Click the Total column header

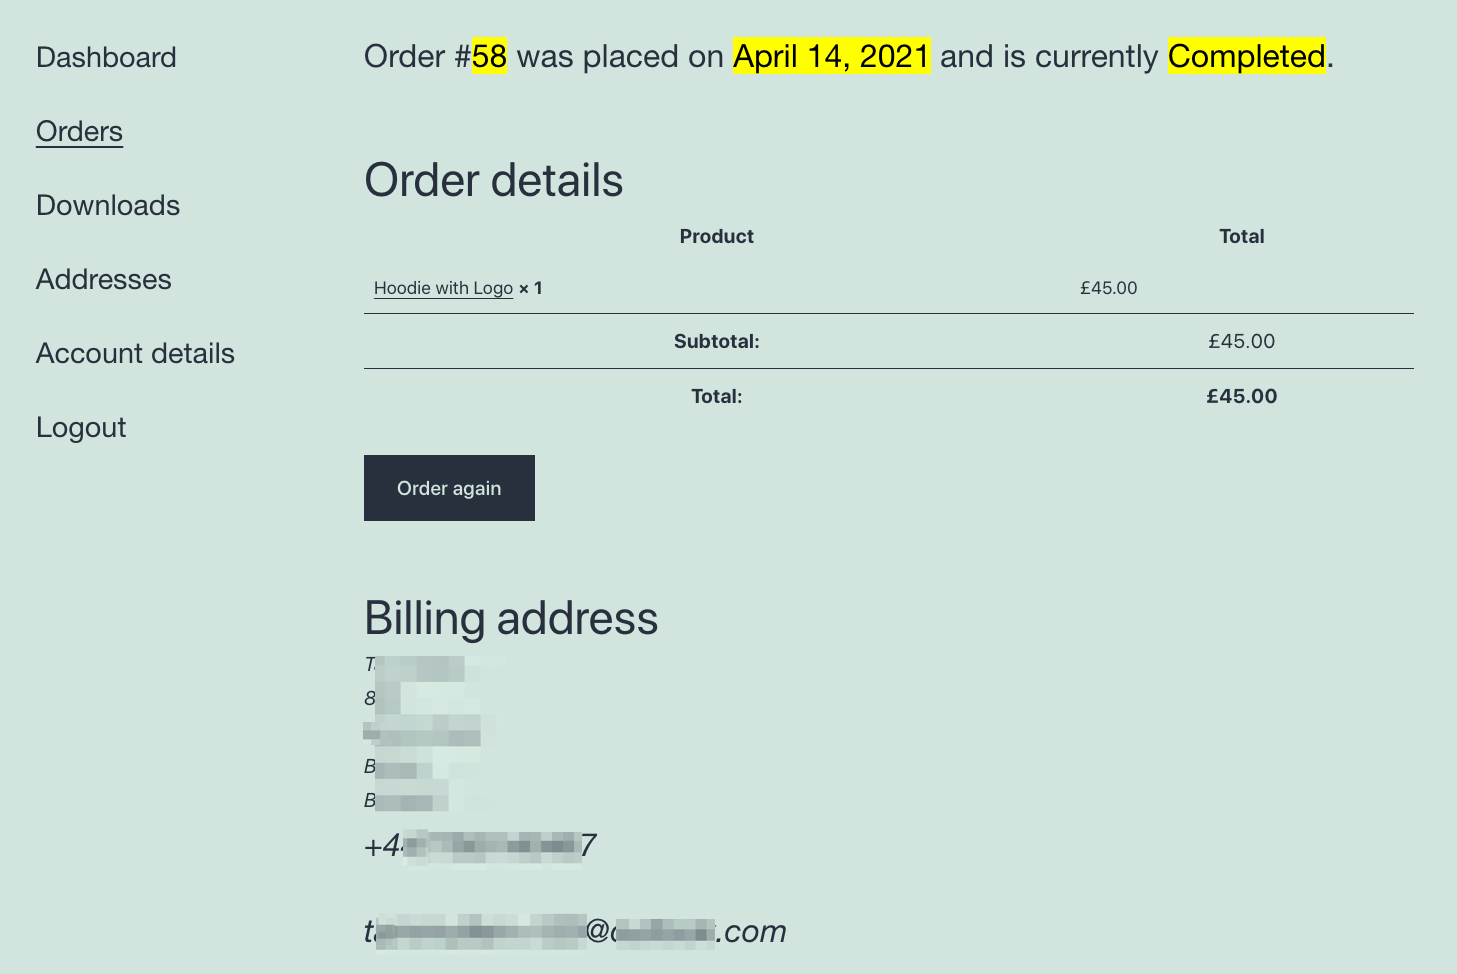[1241, 236]
